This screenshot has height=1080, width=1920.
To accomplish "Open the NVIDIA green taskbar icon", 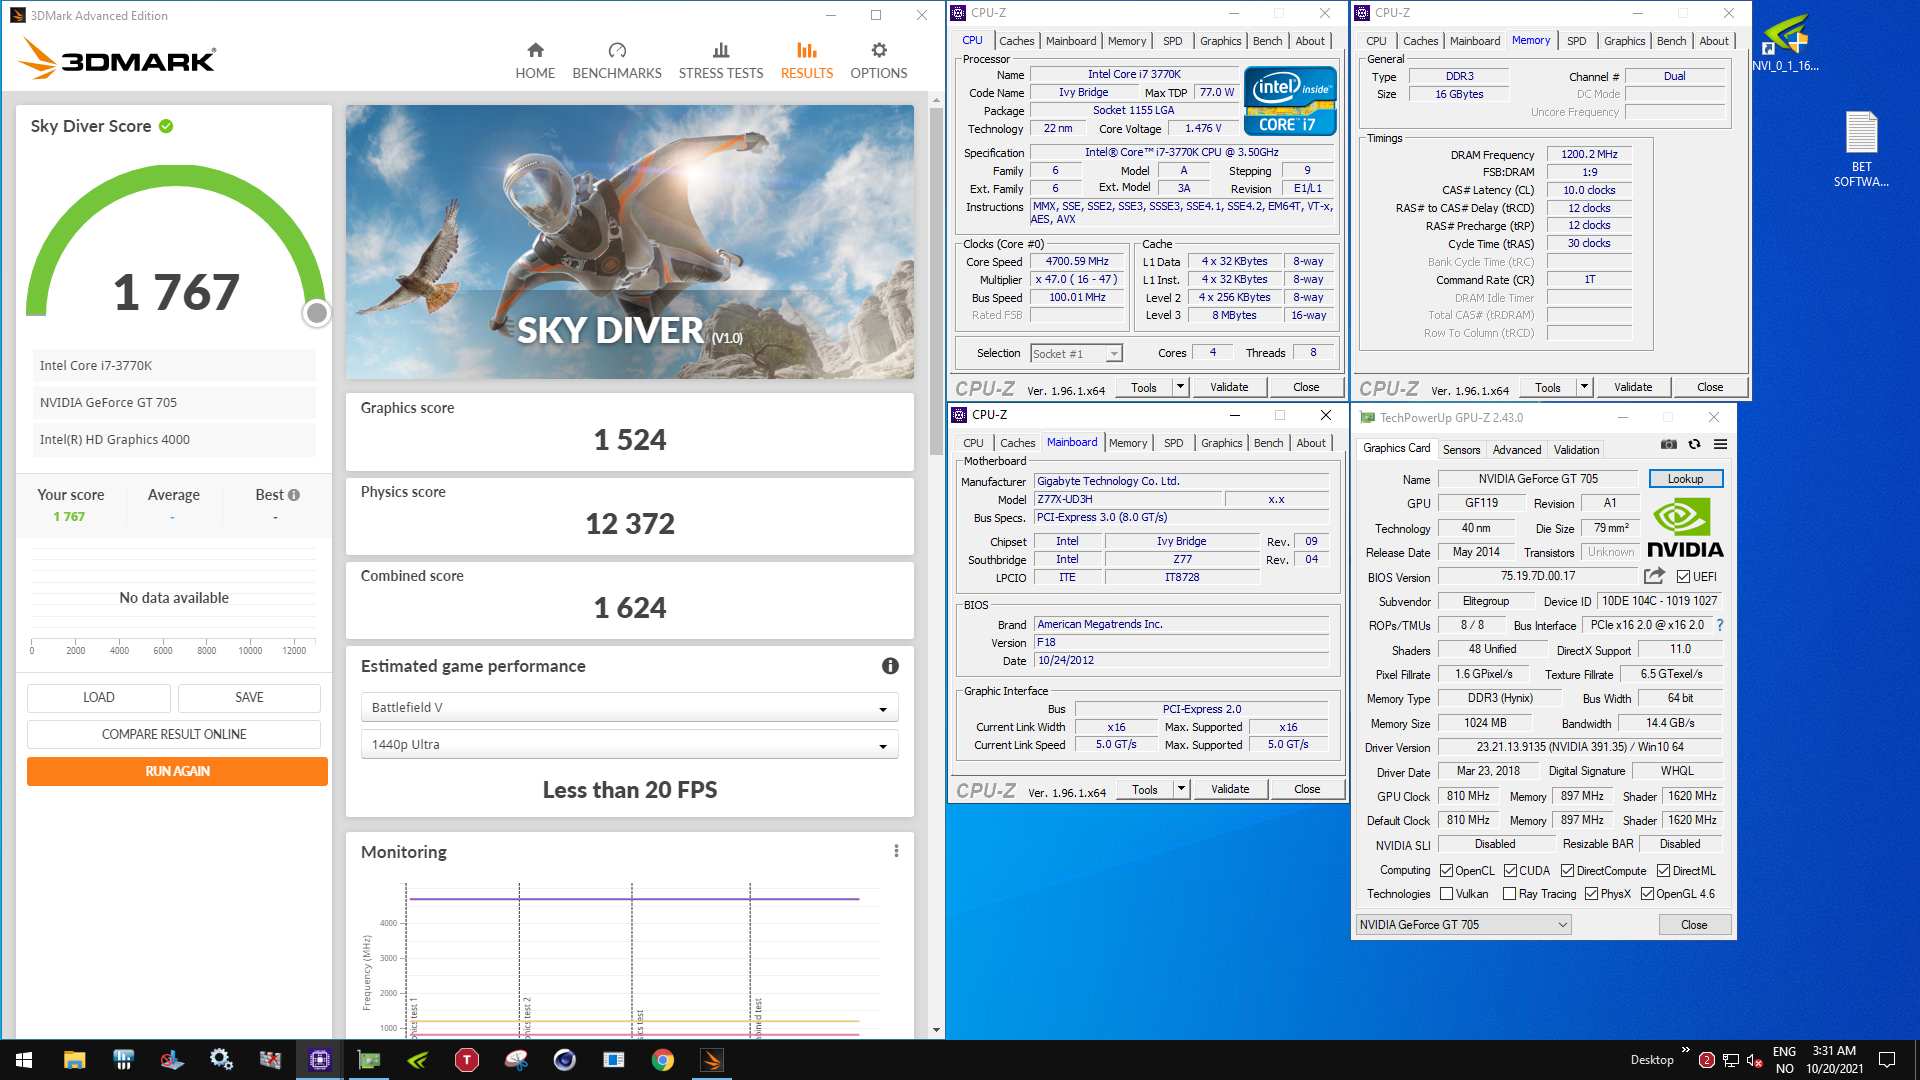I will click(418, 1060).
